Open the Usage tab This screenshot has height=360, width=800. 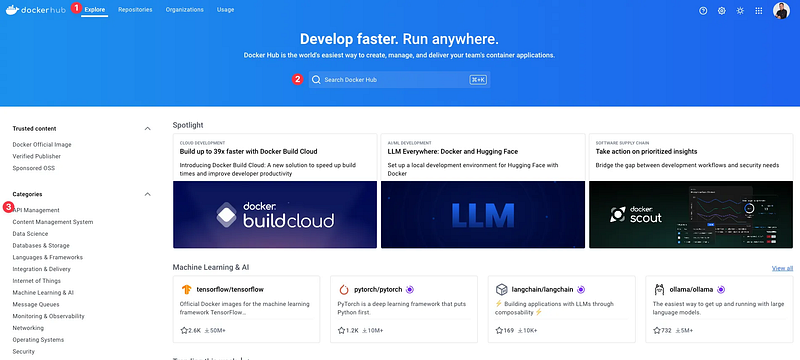(x=226, y=10)
